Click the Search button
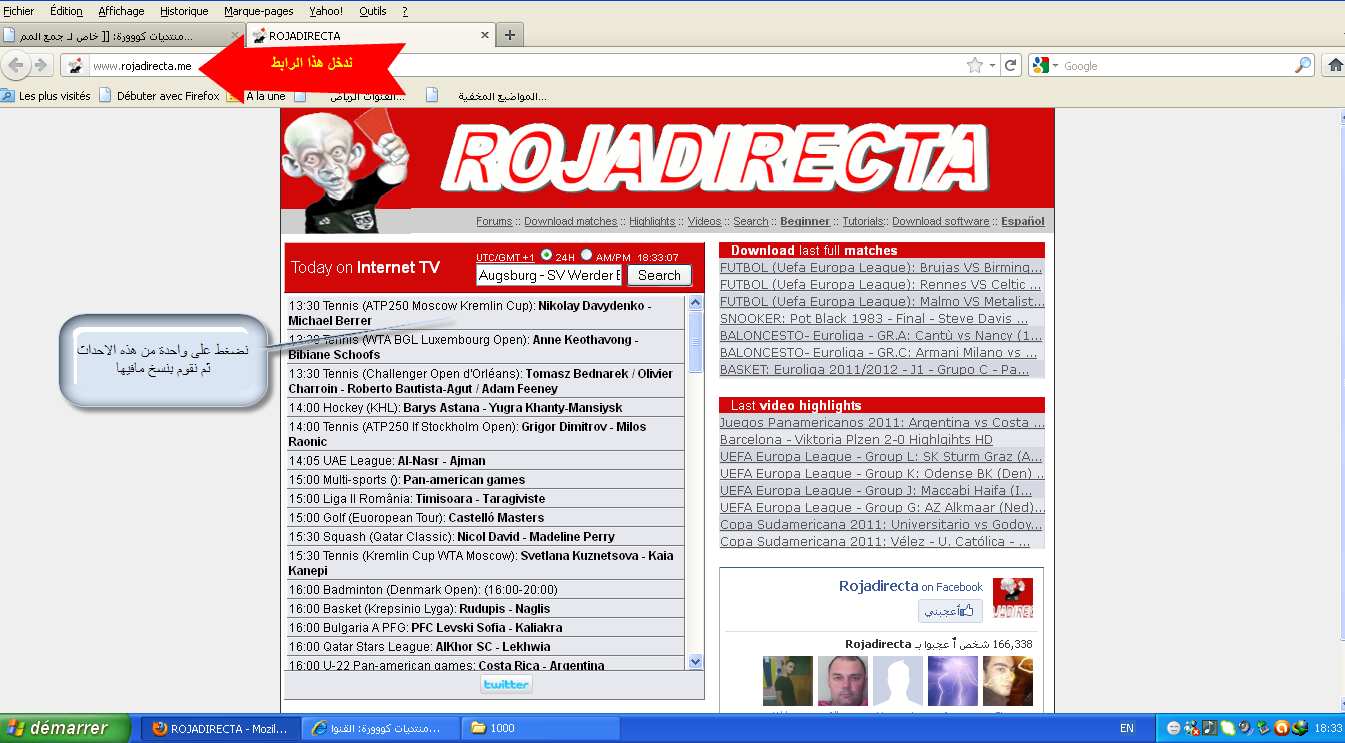This screenshot has height=743, width=1345. click(x=659, y=275)
